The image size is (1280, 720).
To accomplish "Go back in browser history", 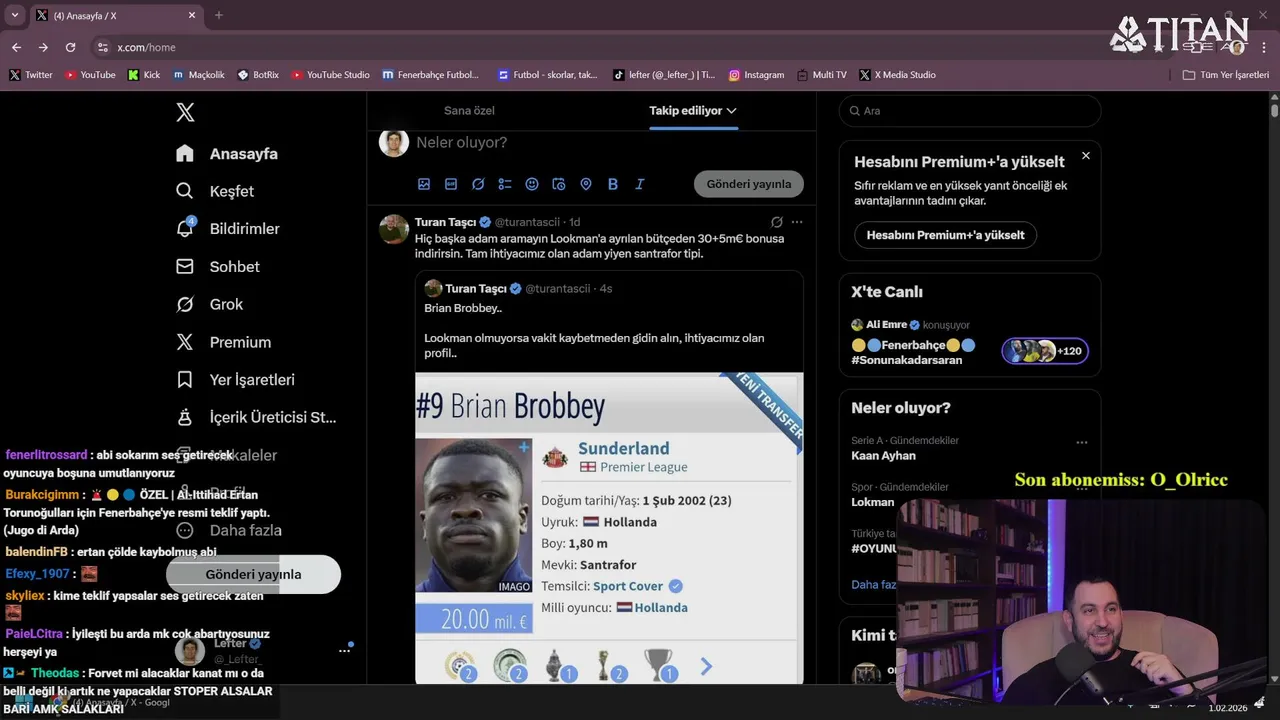I will tap(16, 47).
